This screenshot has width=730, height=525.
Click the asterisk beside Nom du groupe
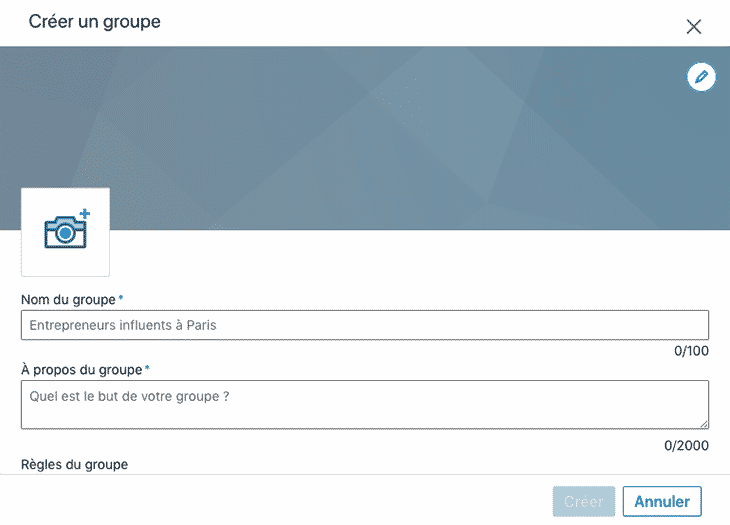tap(121, 299)
